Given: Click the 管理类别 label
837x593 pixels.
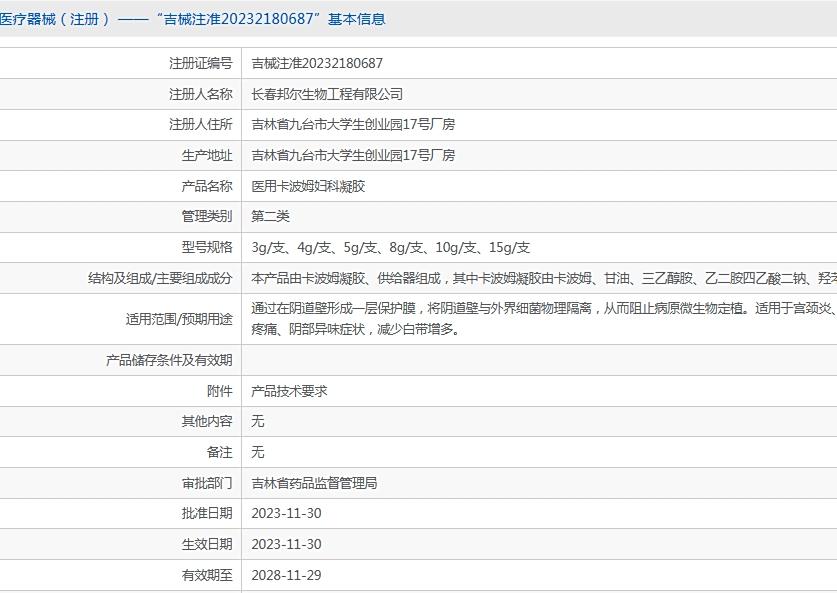Looking at the screenshot, I should 207,216.
